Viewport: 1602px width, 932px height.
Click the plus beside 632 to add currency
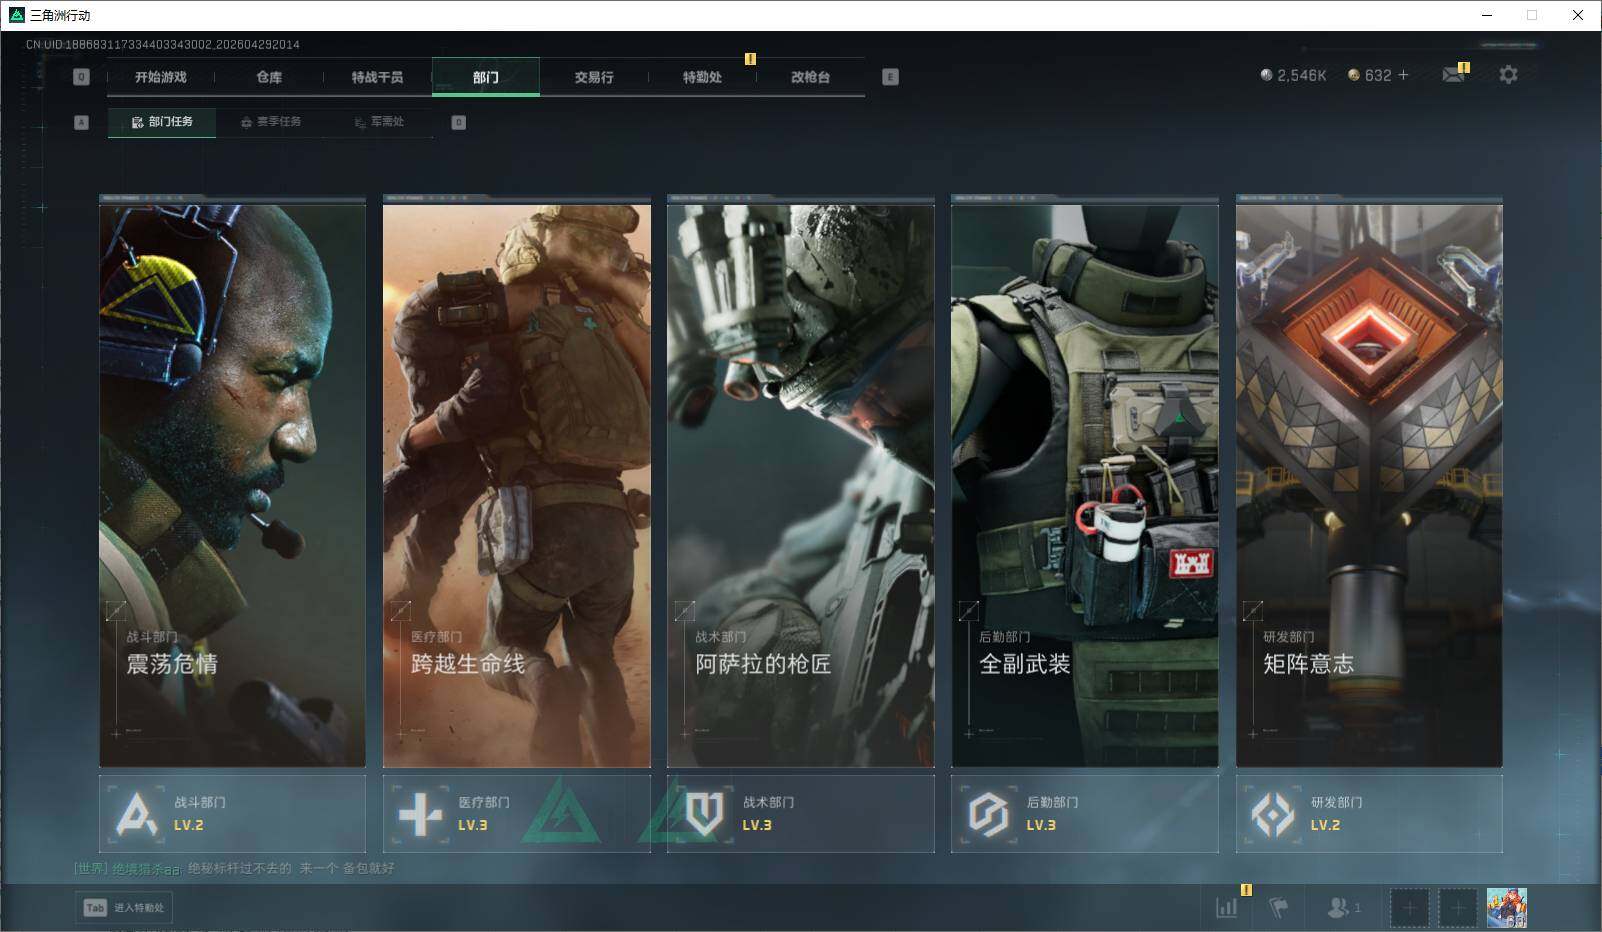point(1403,75)
